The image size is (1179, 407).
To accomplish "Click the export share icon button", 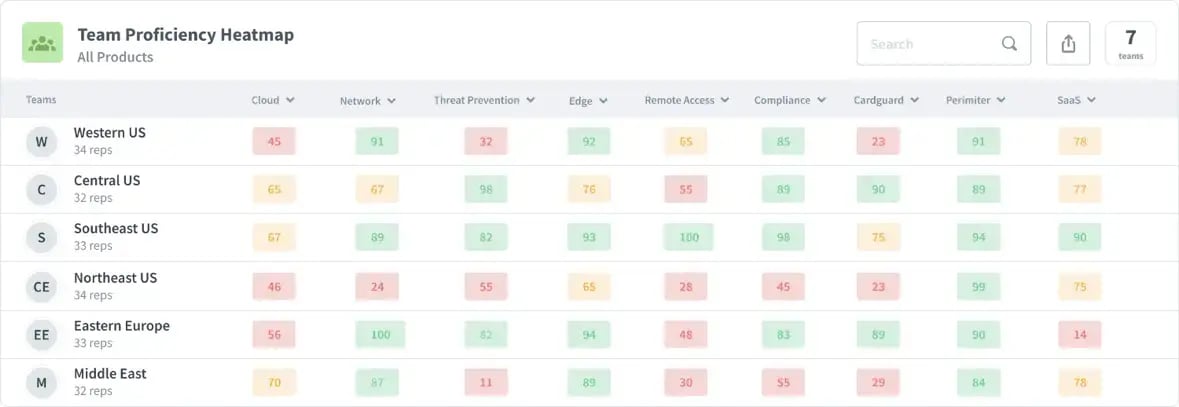I will coord(1068,44).
